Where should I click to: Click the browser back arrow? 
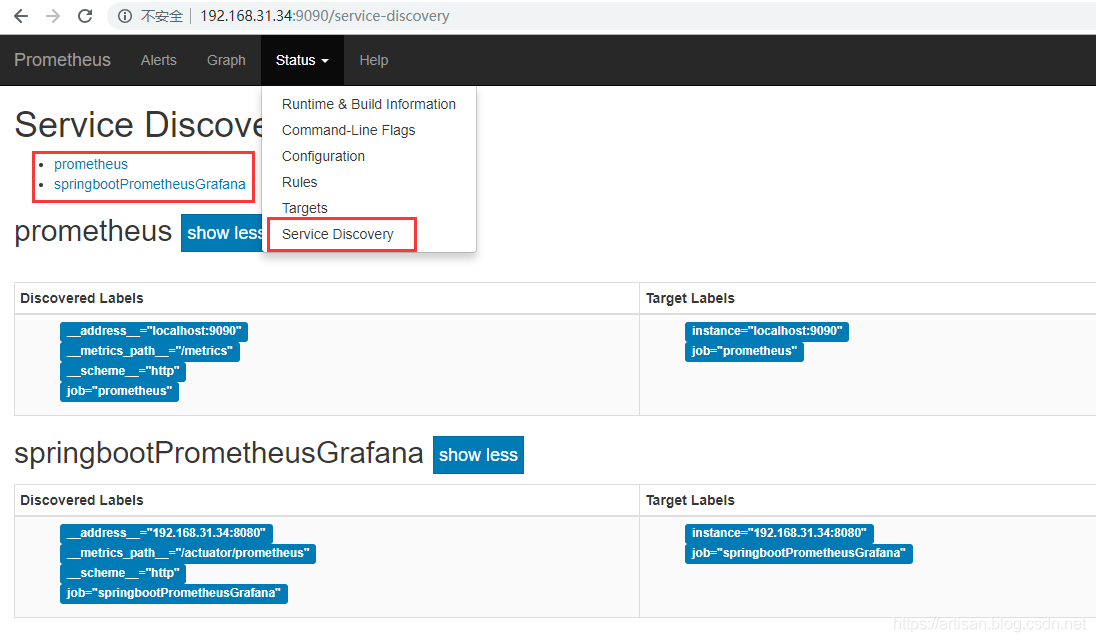pos(20,16)
